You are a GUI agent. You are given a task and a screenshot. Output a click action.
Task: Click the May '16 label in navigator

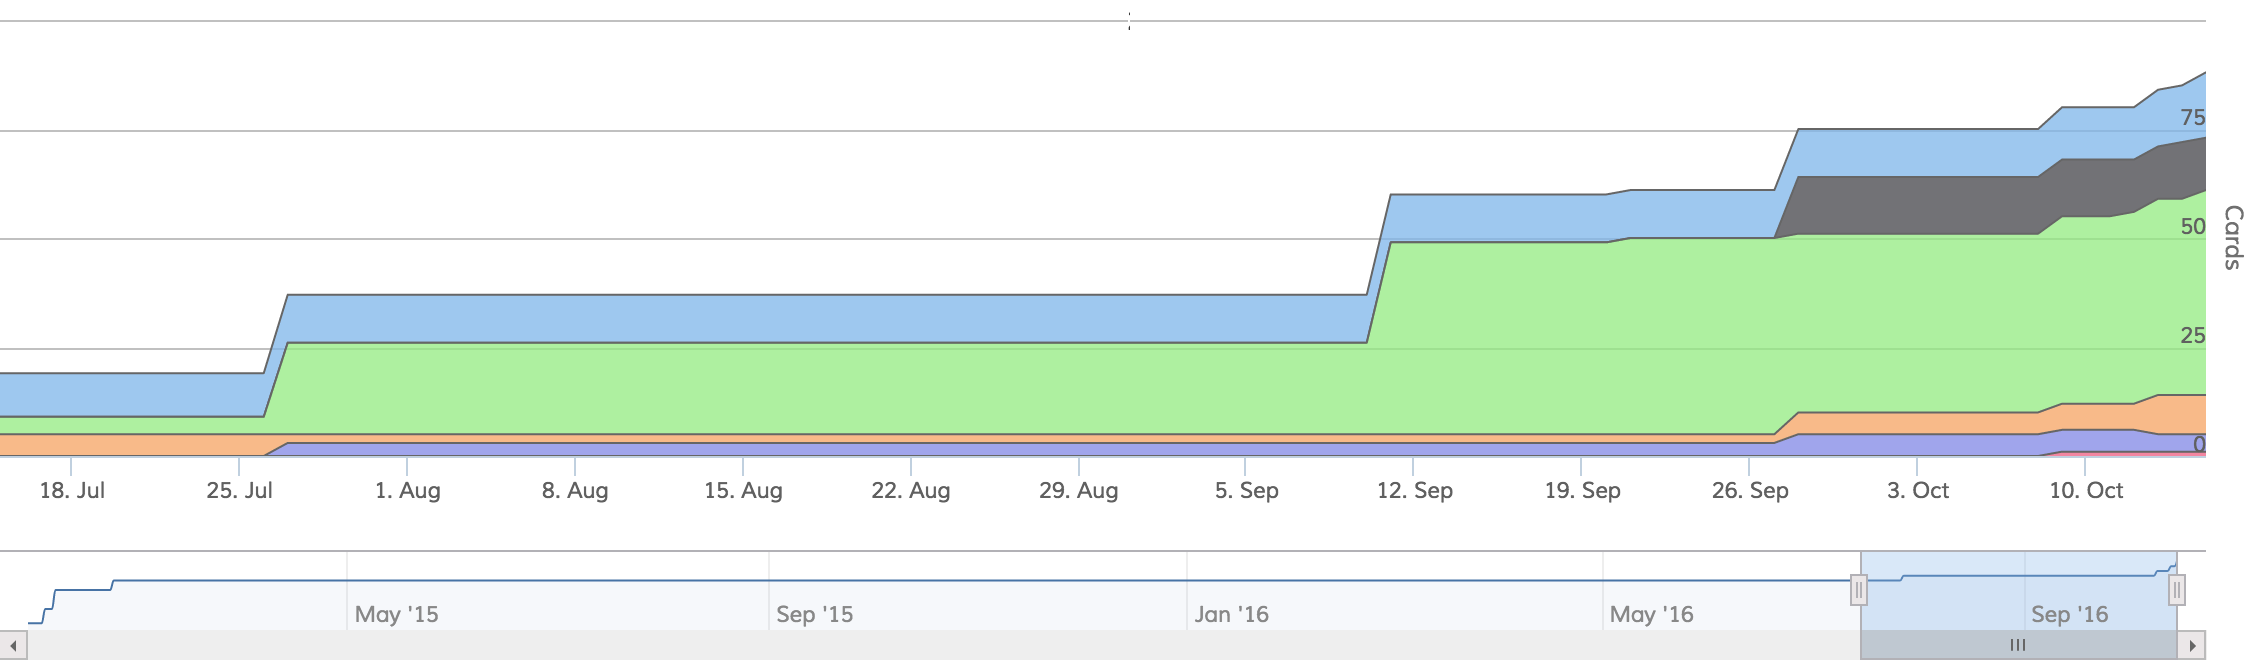point(1652,614)
